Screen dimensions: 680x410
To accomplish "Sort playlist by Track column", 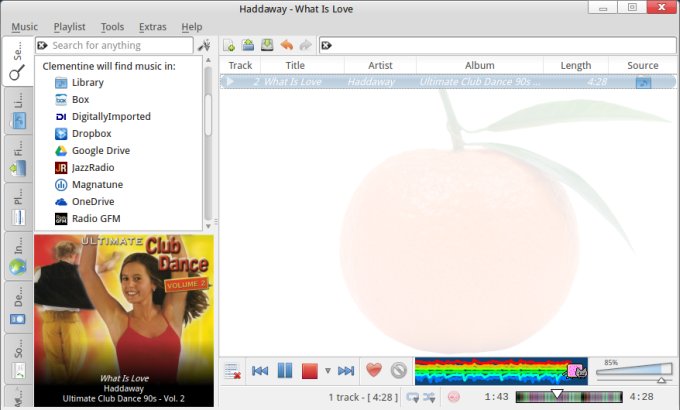I will click(240, 66).
